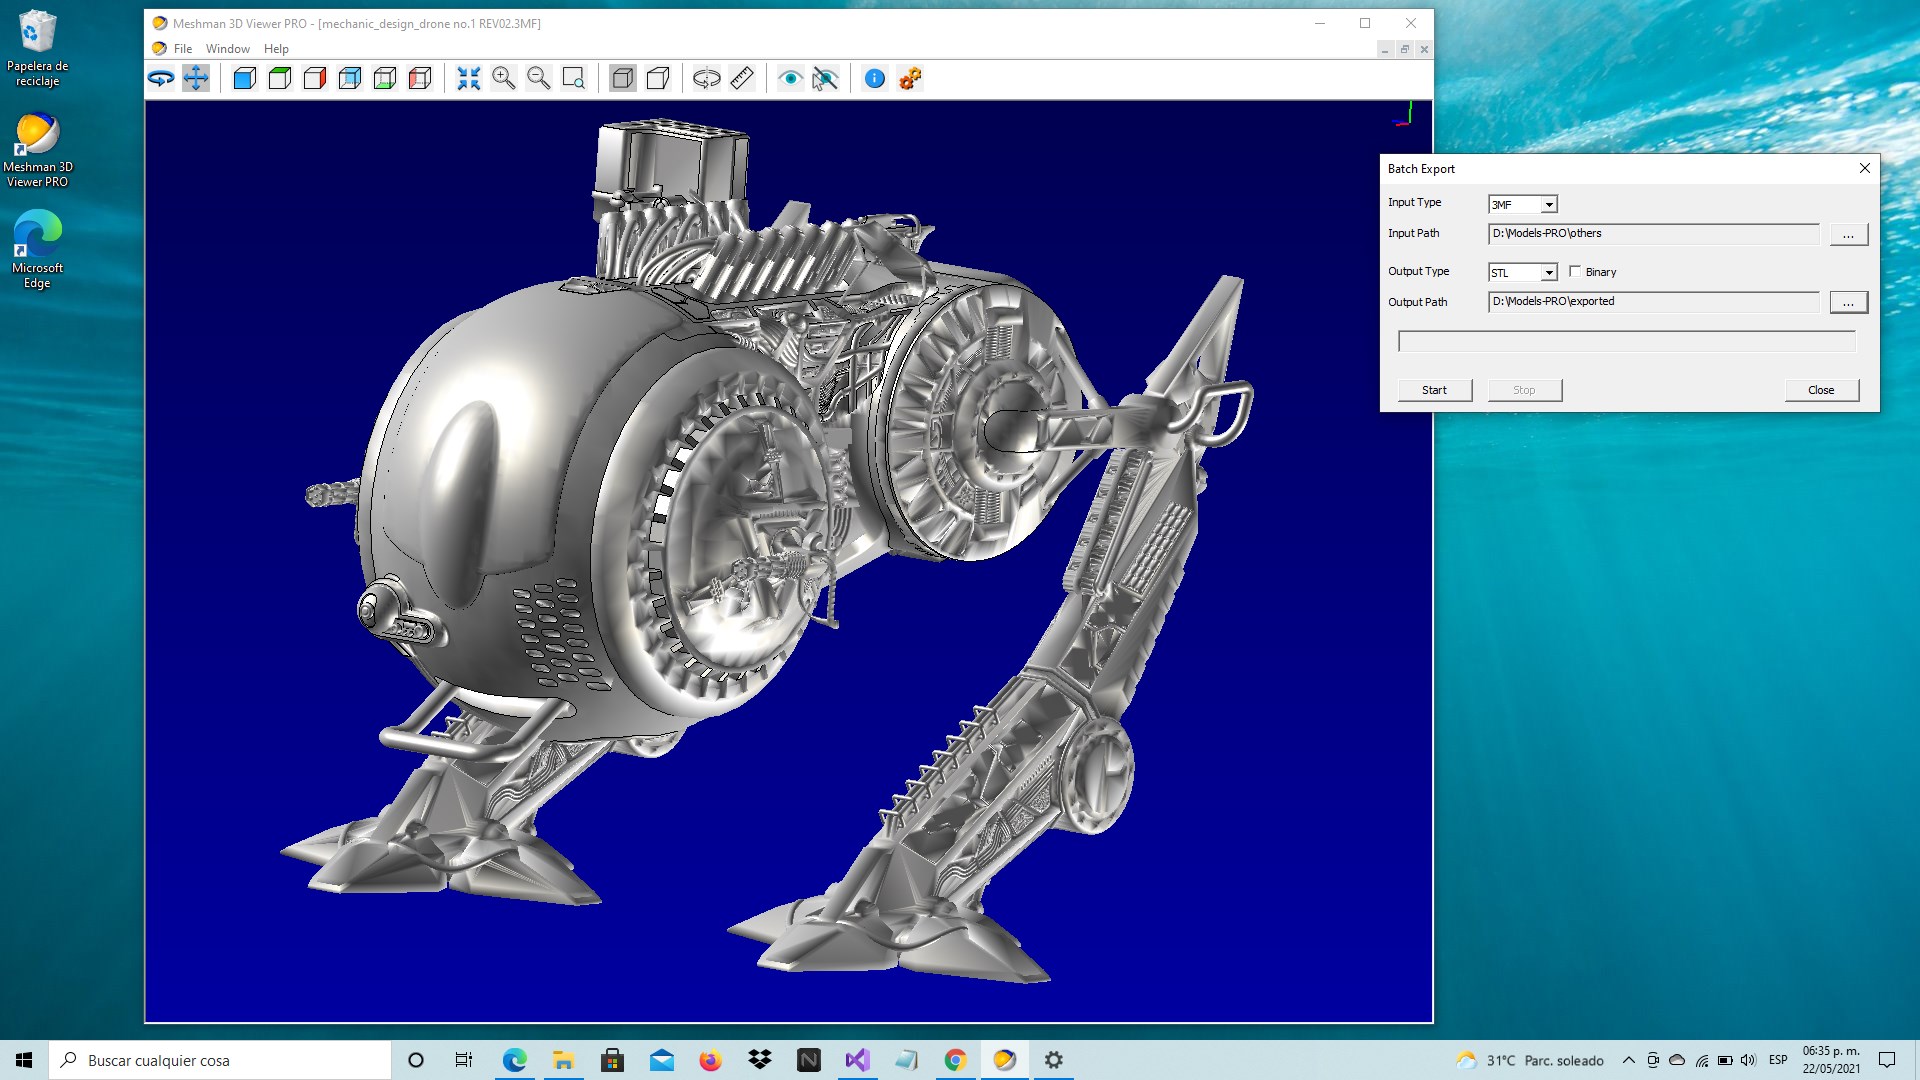
Task: Switch to front view cube
Action: pyautogui.click(x=245, y=78)
